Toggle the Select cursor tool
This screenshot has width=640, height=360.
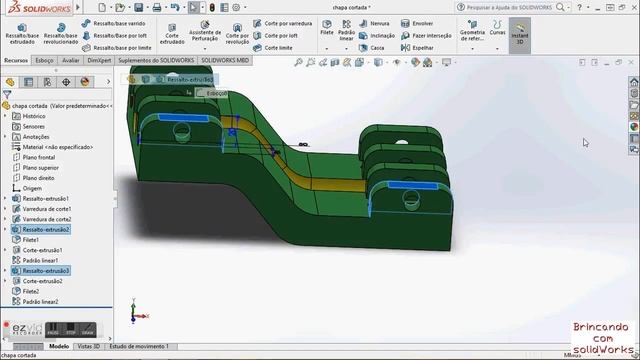pos(193,7)
